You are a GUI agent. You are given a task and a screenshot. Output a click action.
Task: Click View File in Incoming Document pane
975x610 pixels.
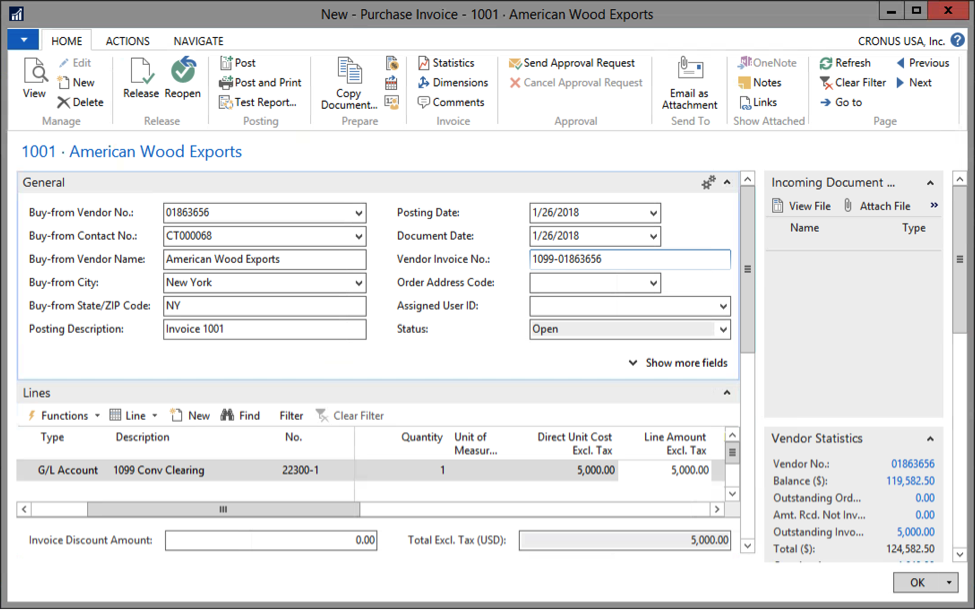[x=802, y=206]
